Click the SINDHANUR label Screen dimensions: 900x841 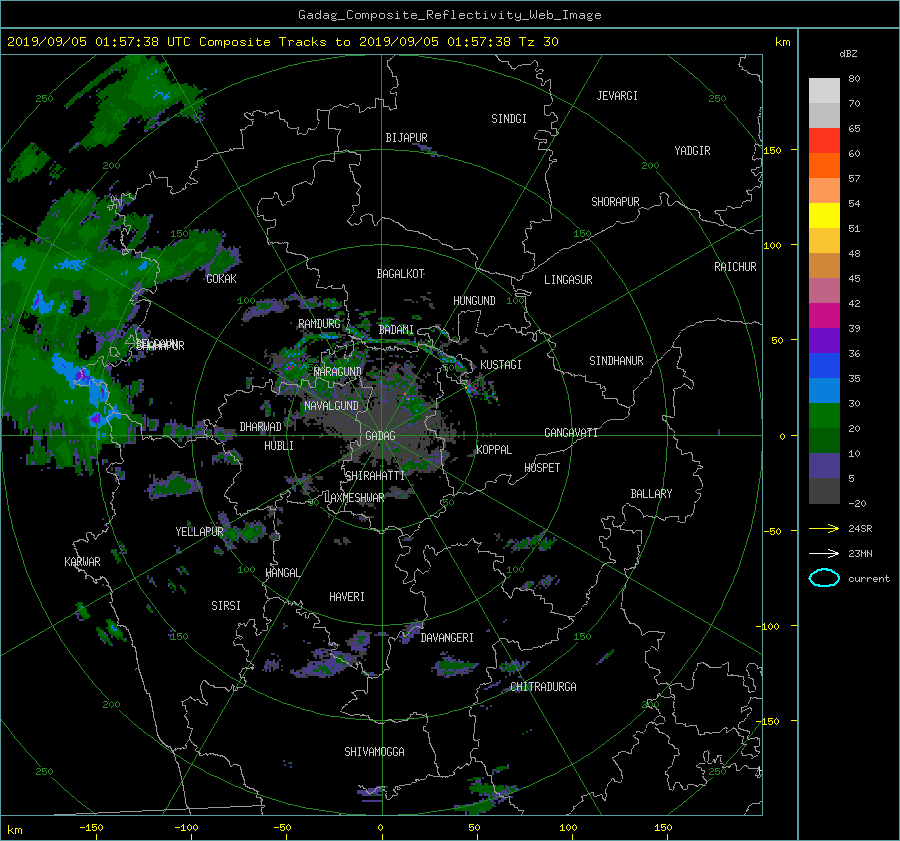pos(616,361)
